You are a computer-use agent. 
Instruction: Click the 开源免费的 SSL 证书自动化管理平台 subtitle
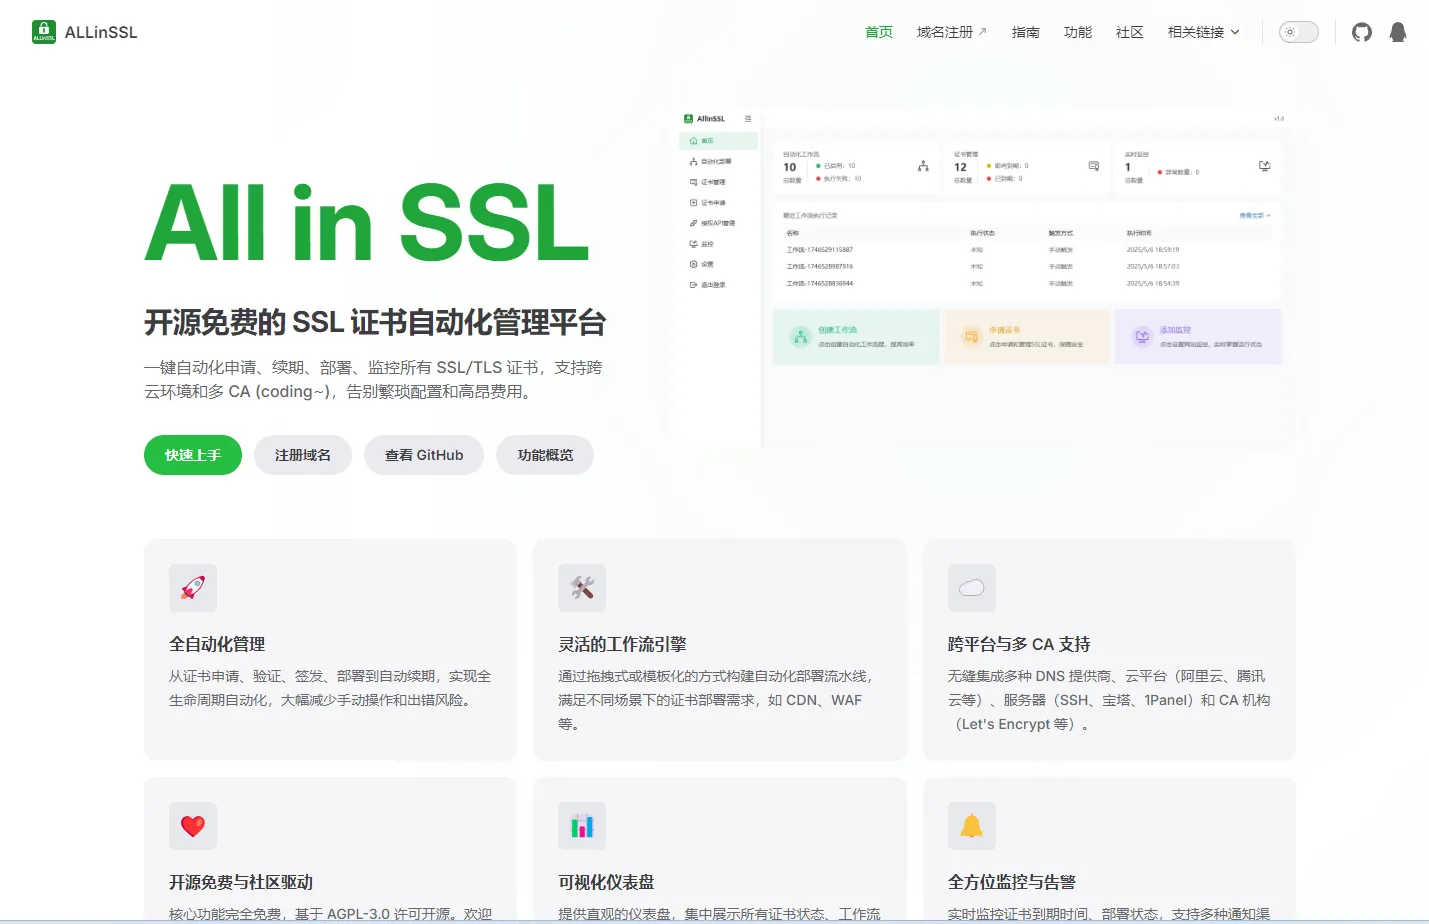[375, 322]
